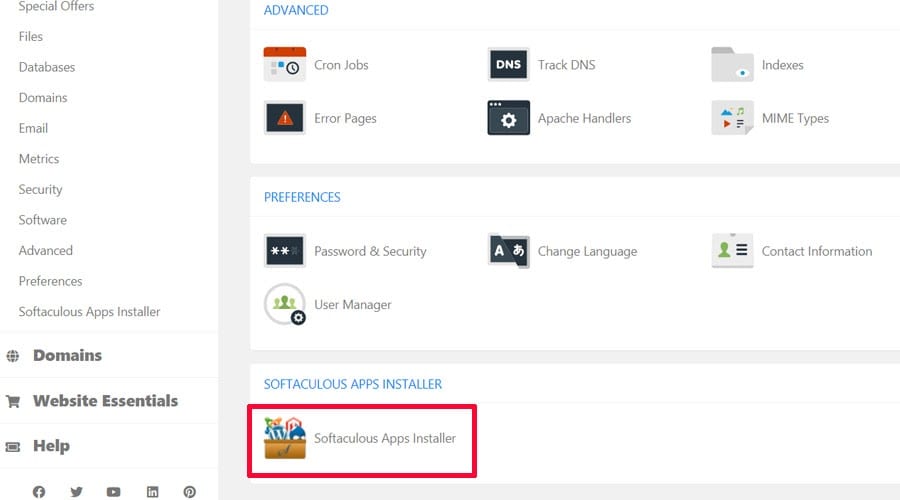The image size is (900, 500).
Task: Open the Softaculous toolbox icon
Action: [285, 438]
